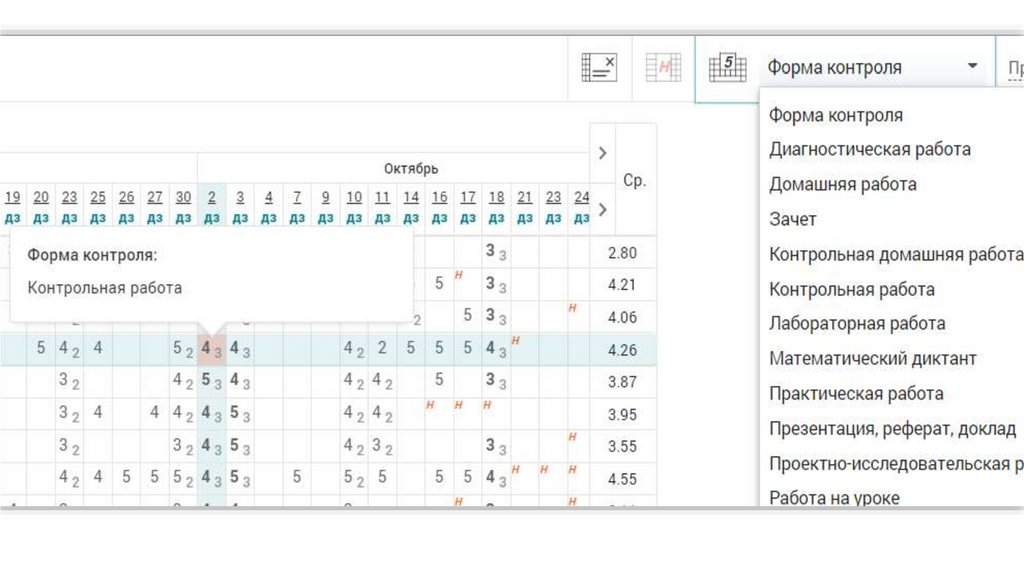Choose 'Зачет' in the dropdown list
The height and width of the screenshot is (574, 1024).
coord(792,220)
